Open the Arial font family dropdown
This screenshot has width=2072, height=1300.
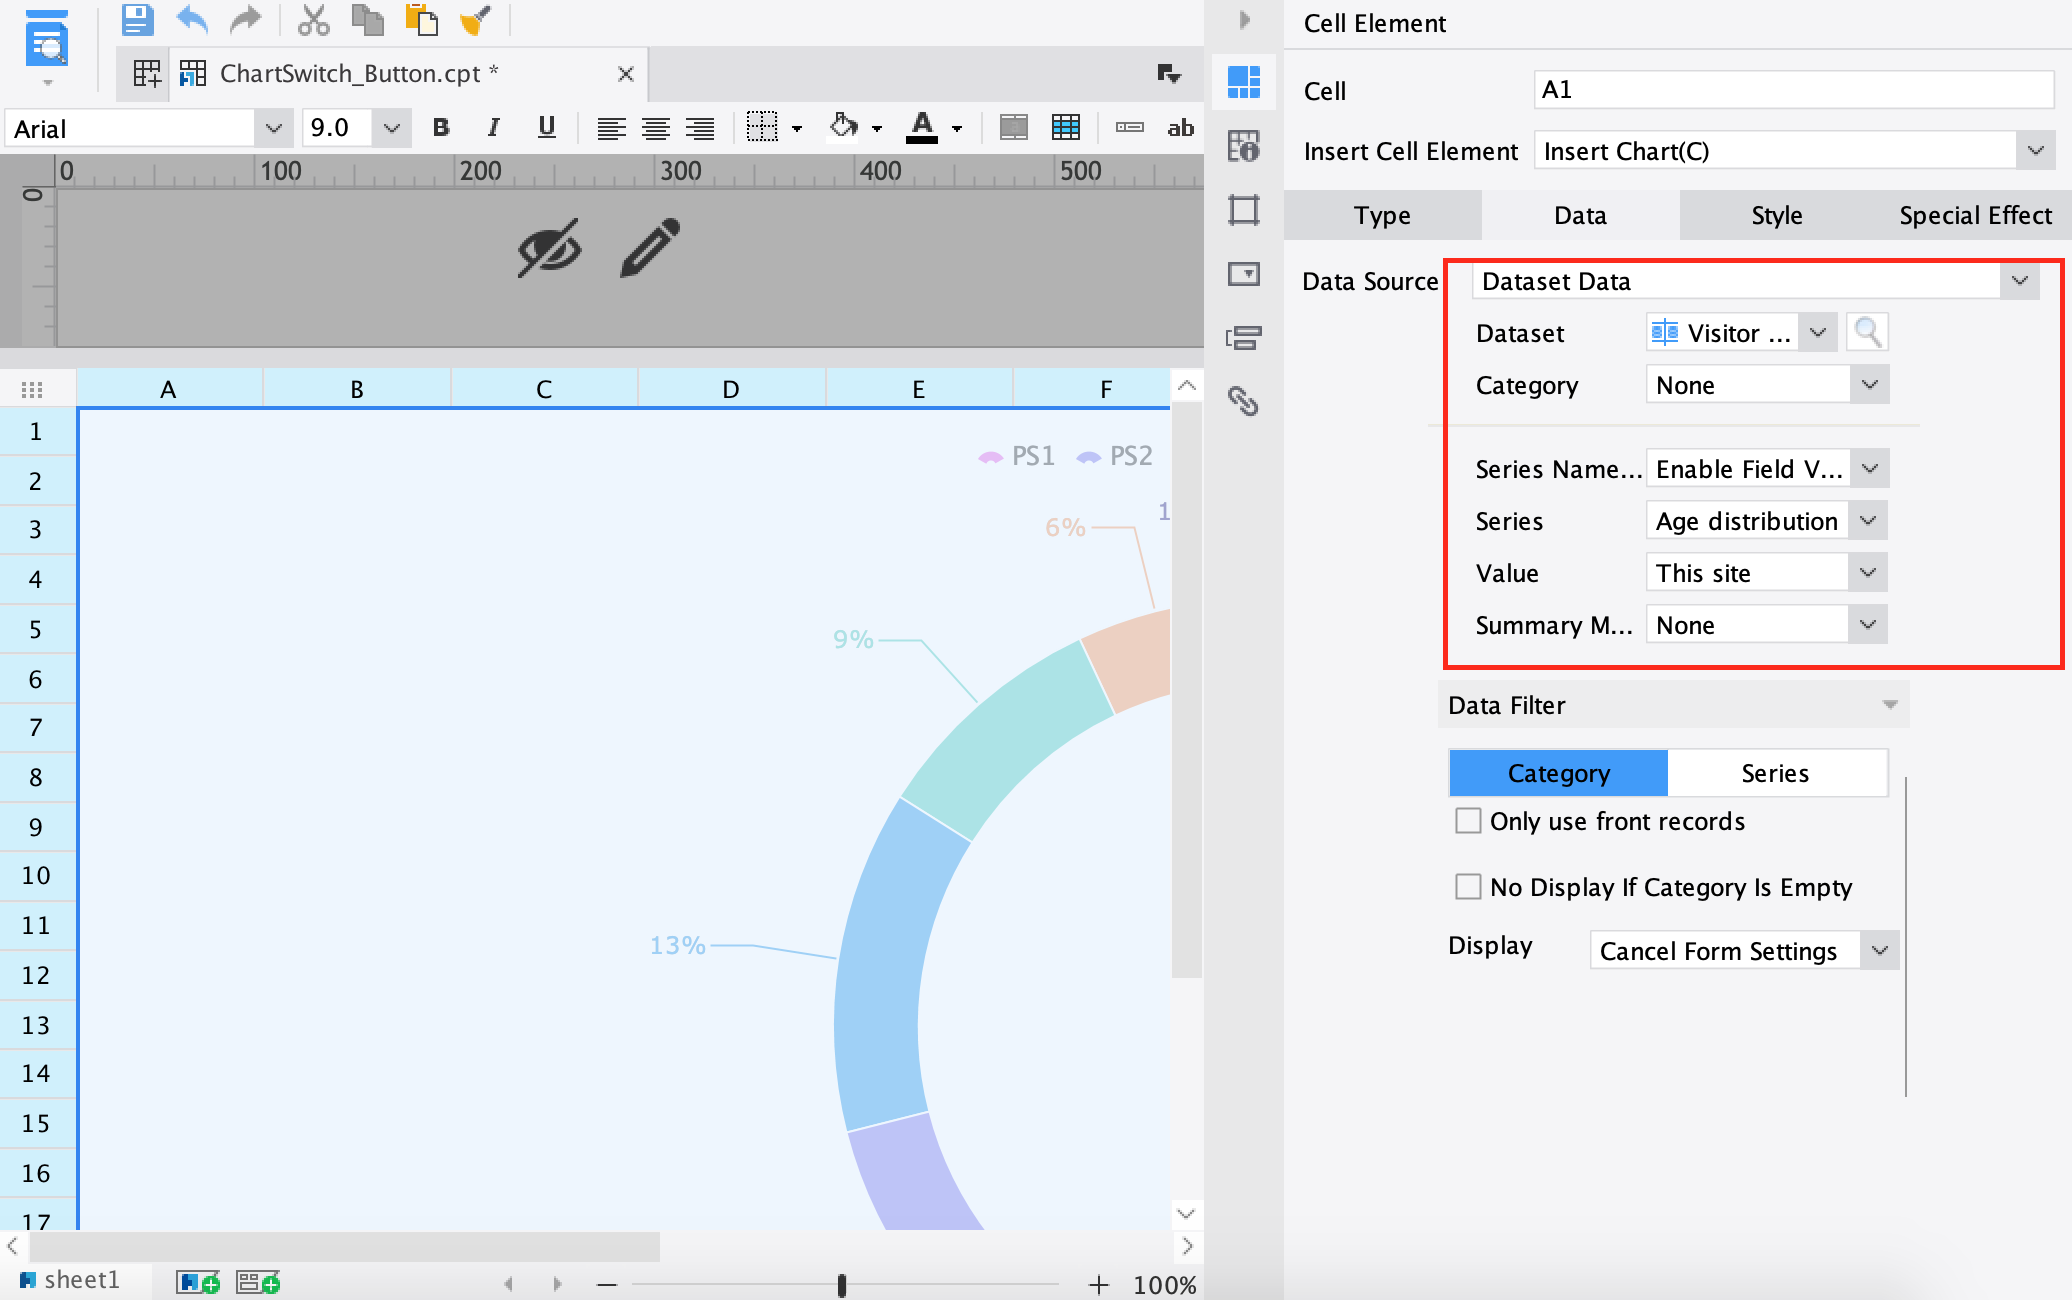pos(273,128)
